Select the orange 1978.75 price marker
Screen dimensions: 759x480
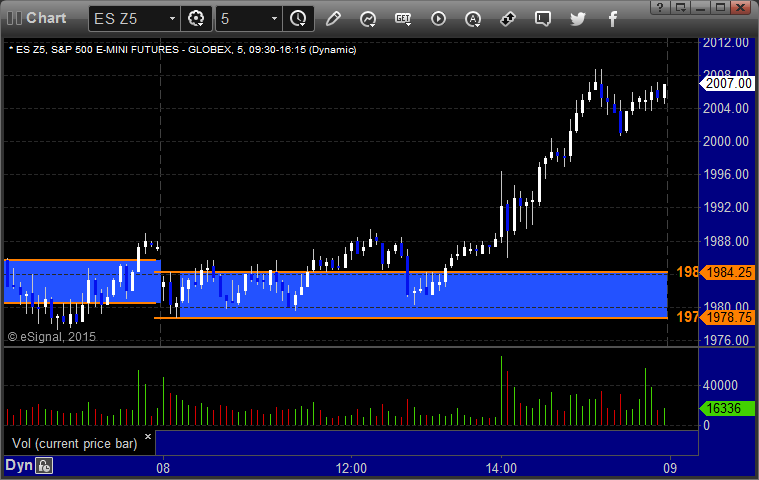(727, 317)
